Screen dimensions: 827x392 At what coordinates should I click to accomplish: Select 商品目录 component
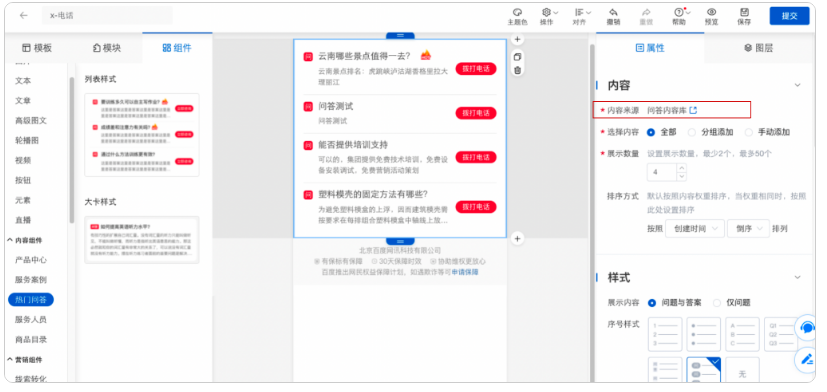click(31, 340)
